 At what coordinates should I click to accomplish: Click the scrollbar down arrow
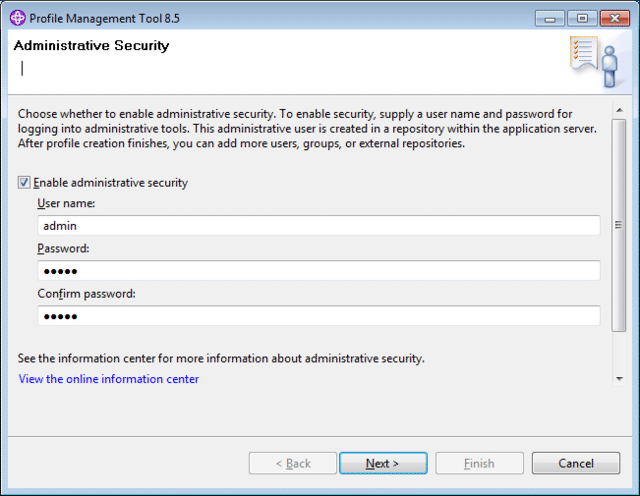pyautogui.click(x=620, y=379)
